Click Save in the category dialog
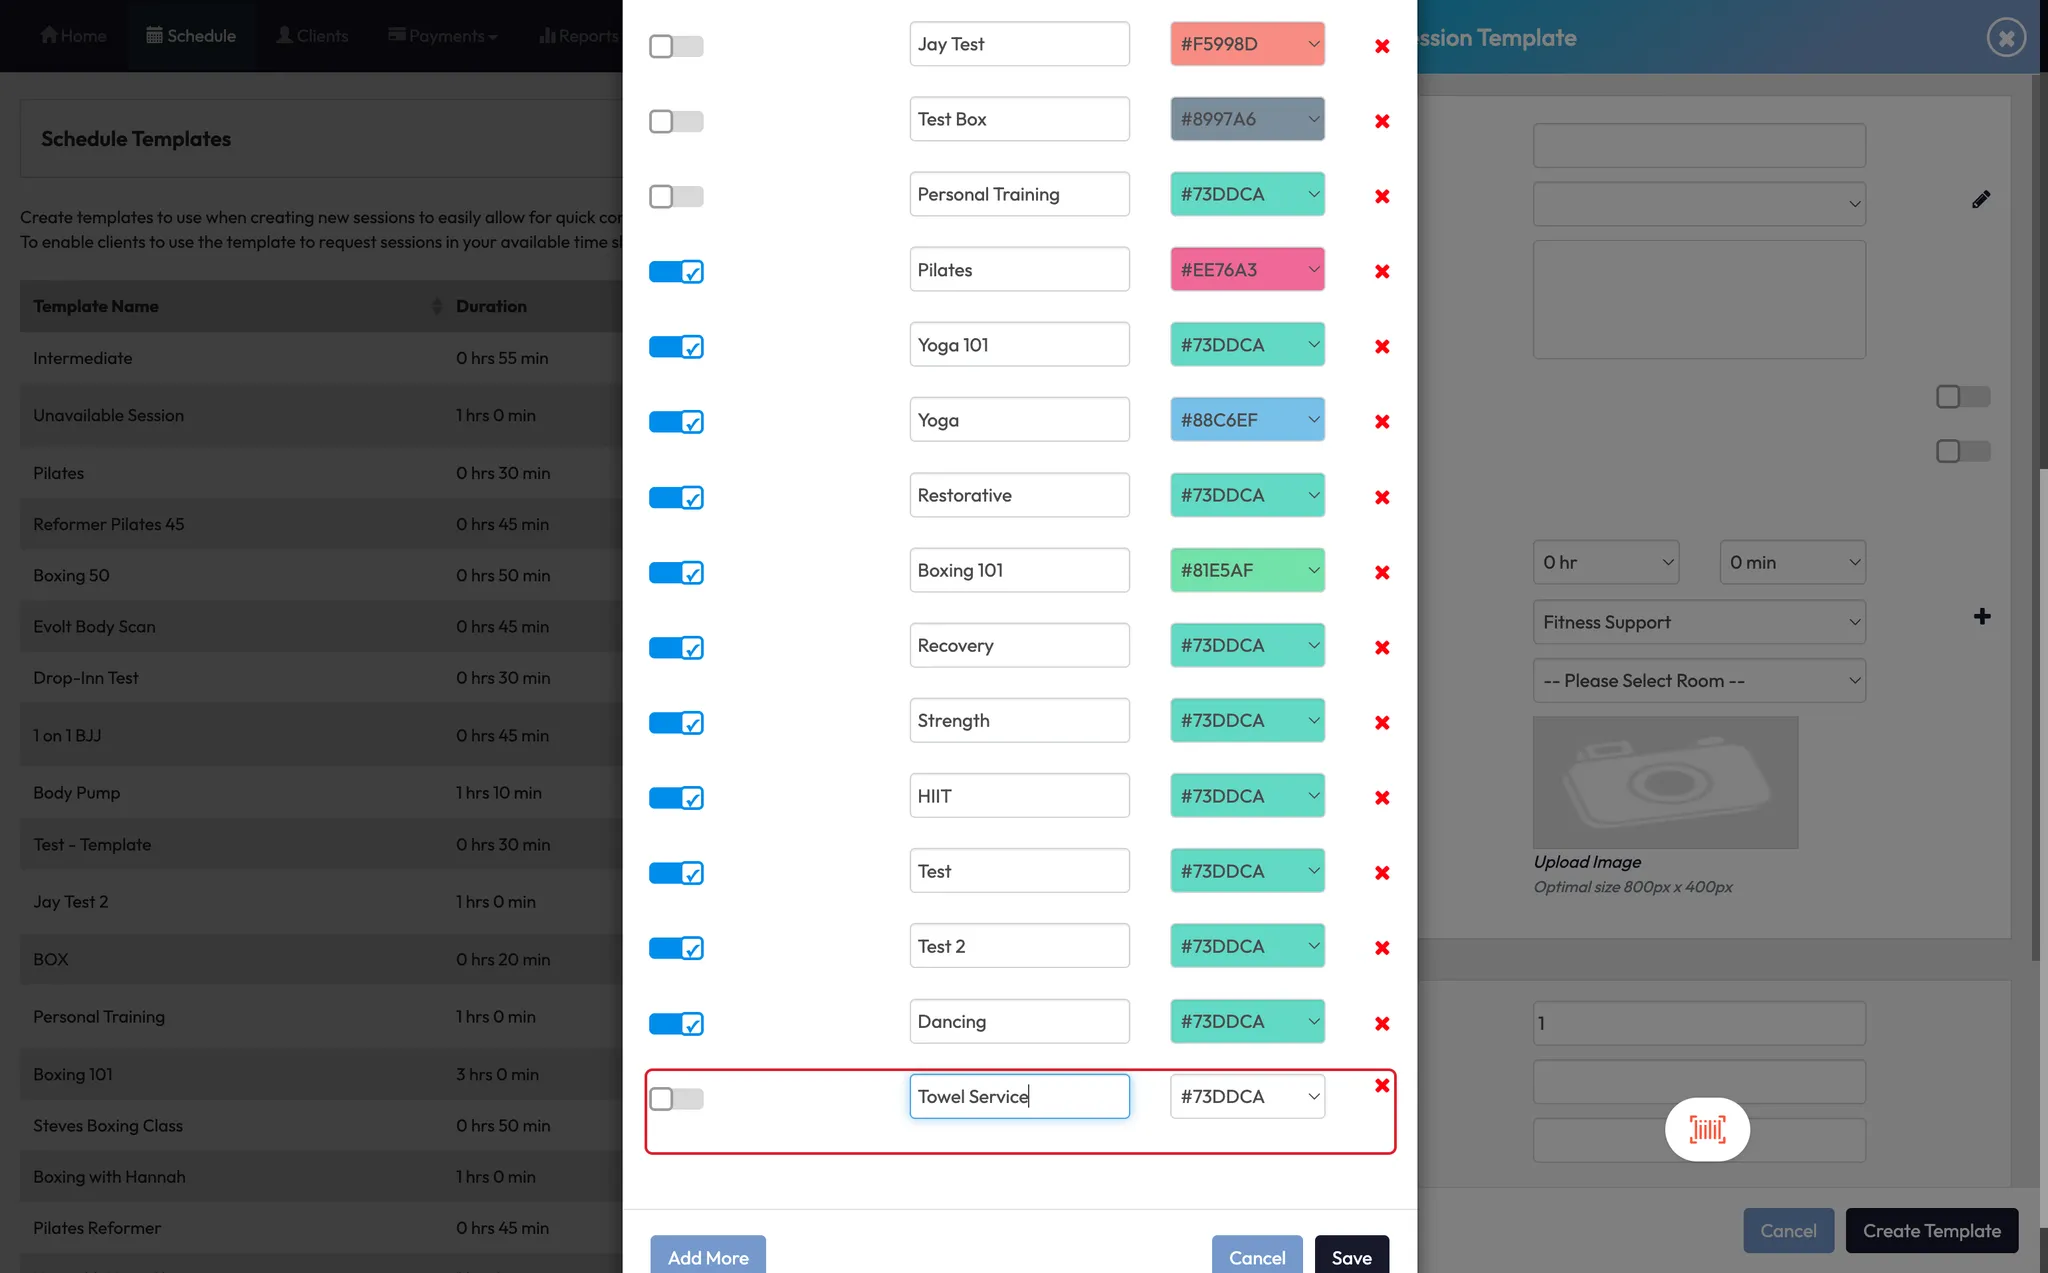2048x1273 pixels. tap(1350, 1256)
